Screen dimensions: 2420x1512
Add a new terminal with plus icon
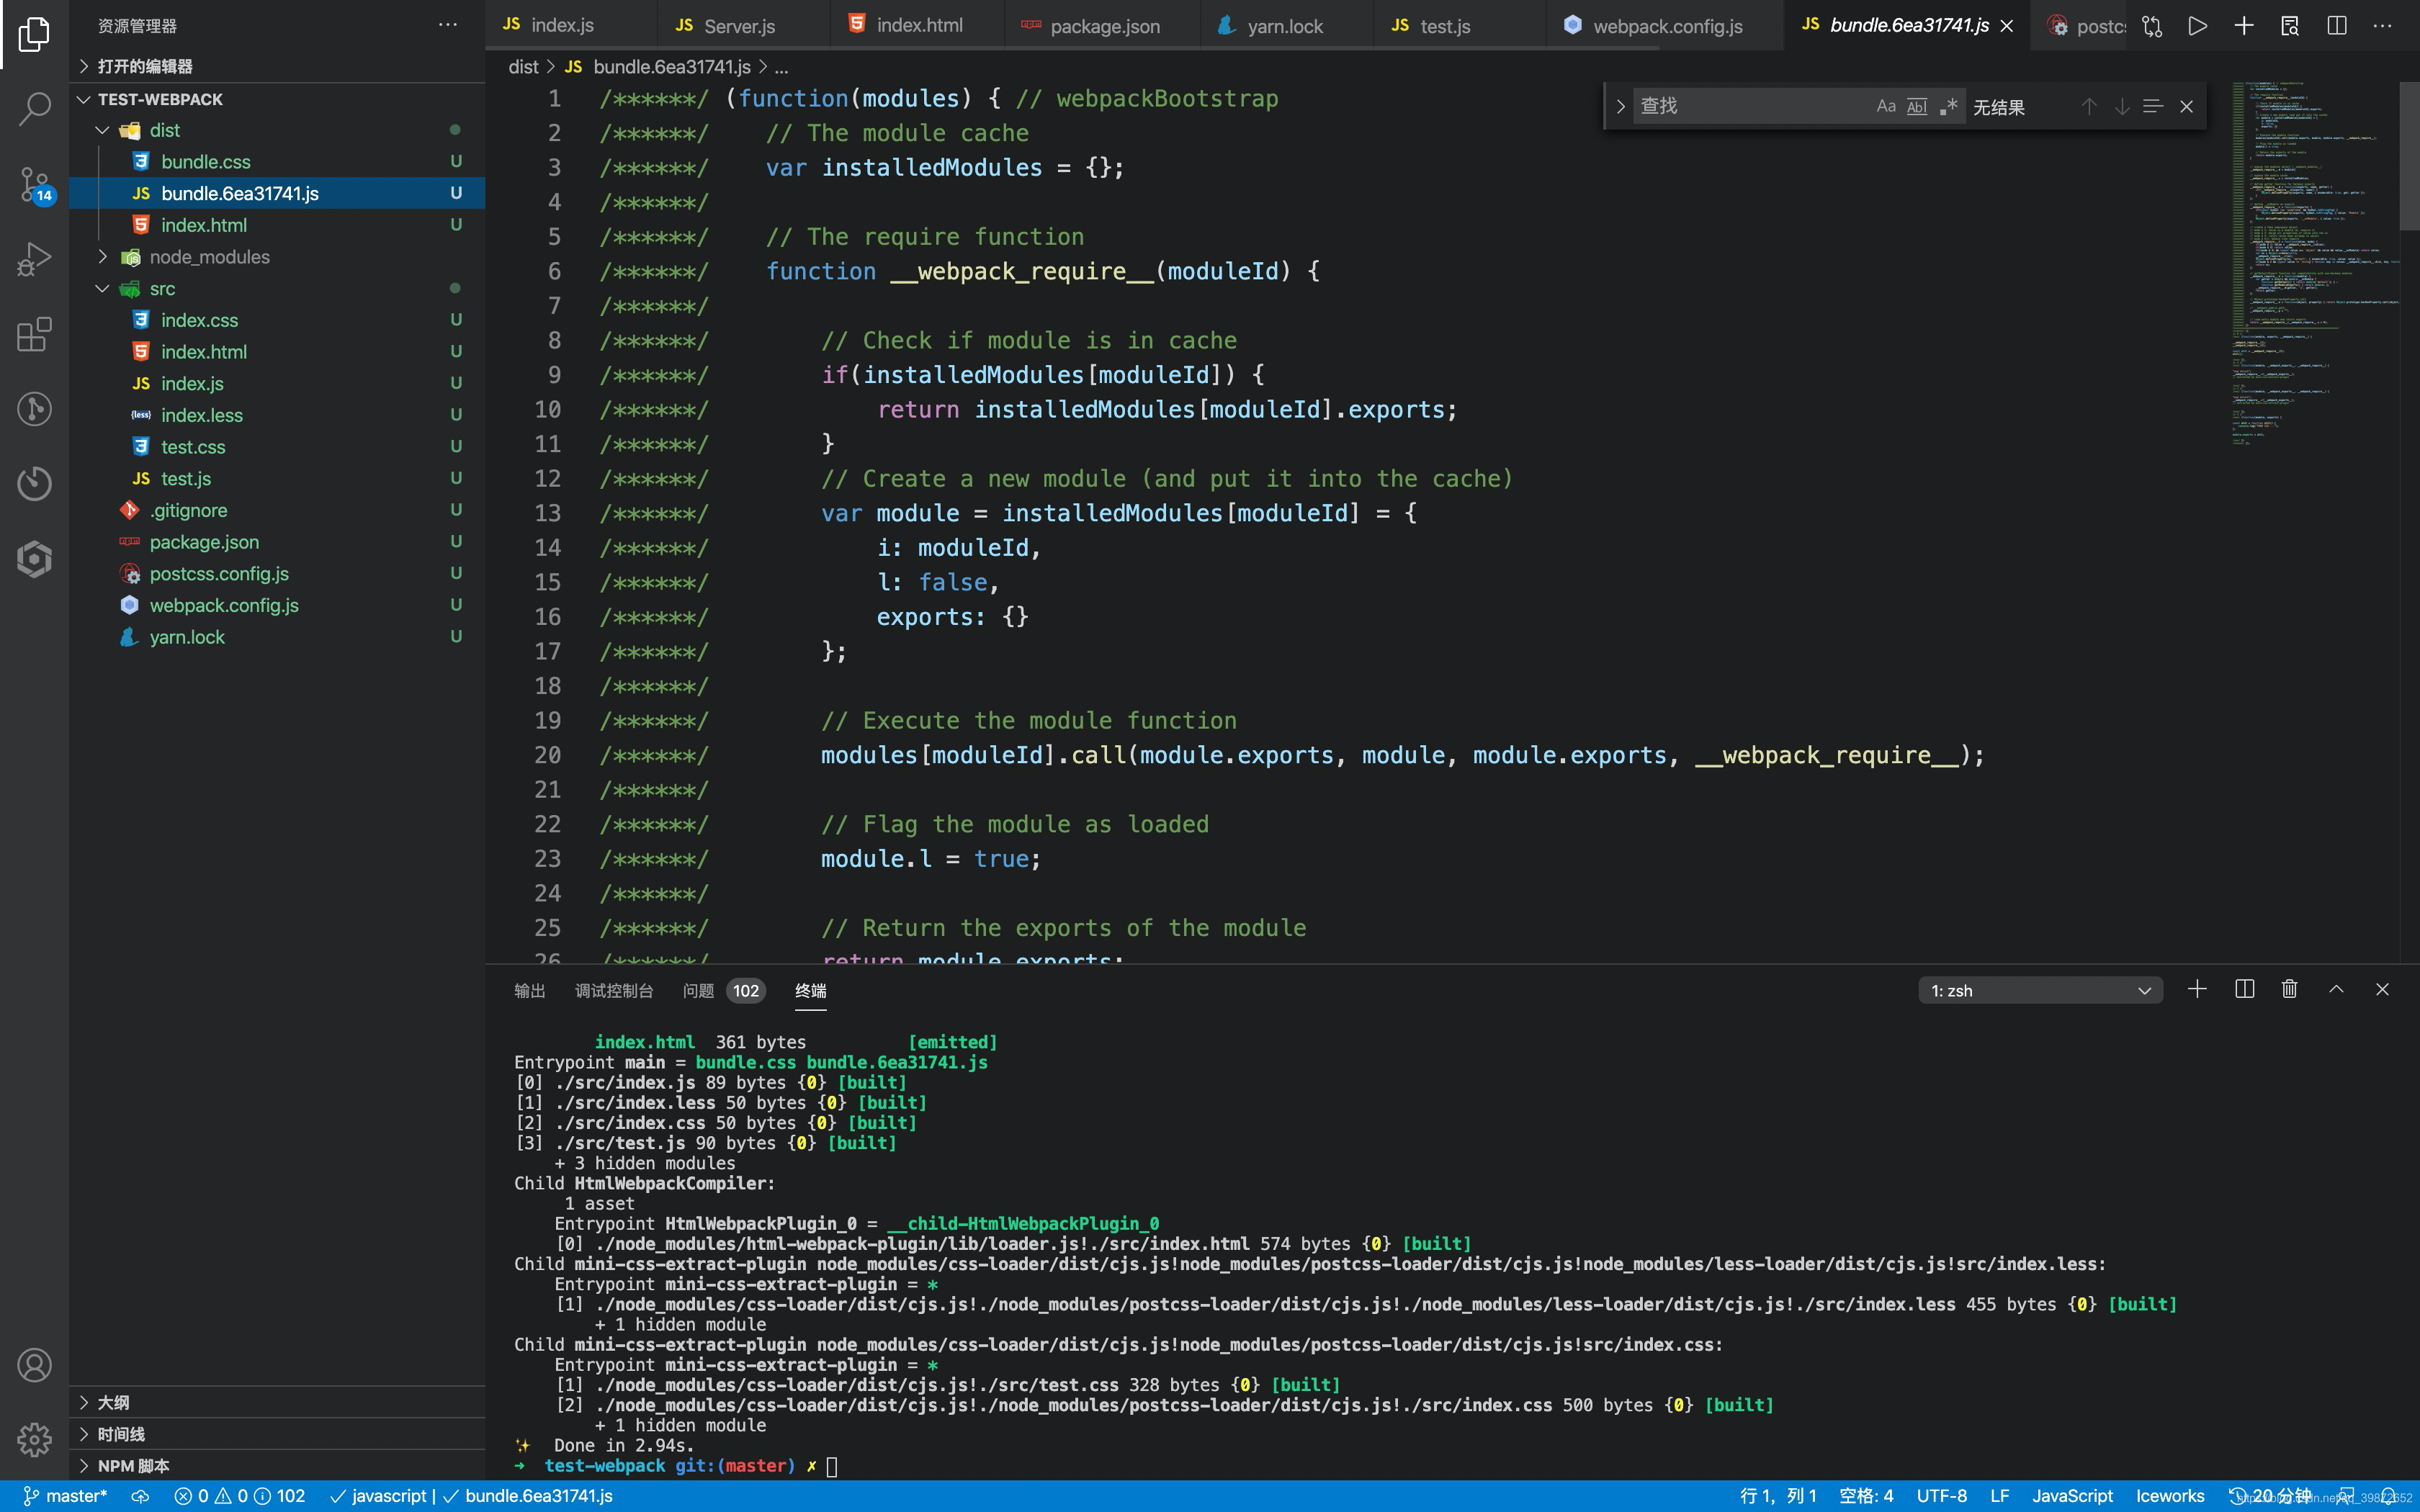2197,989
